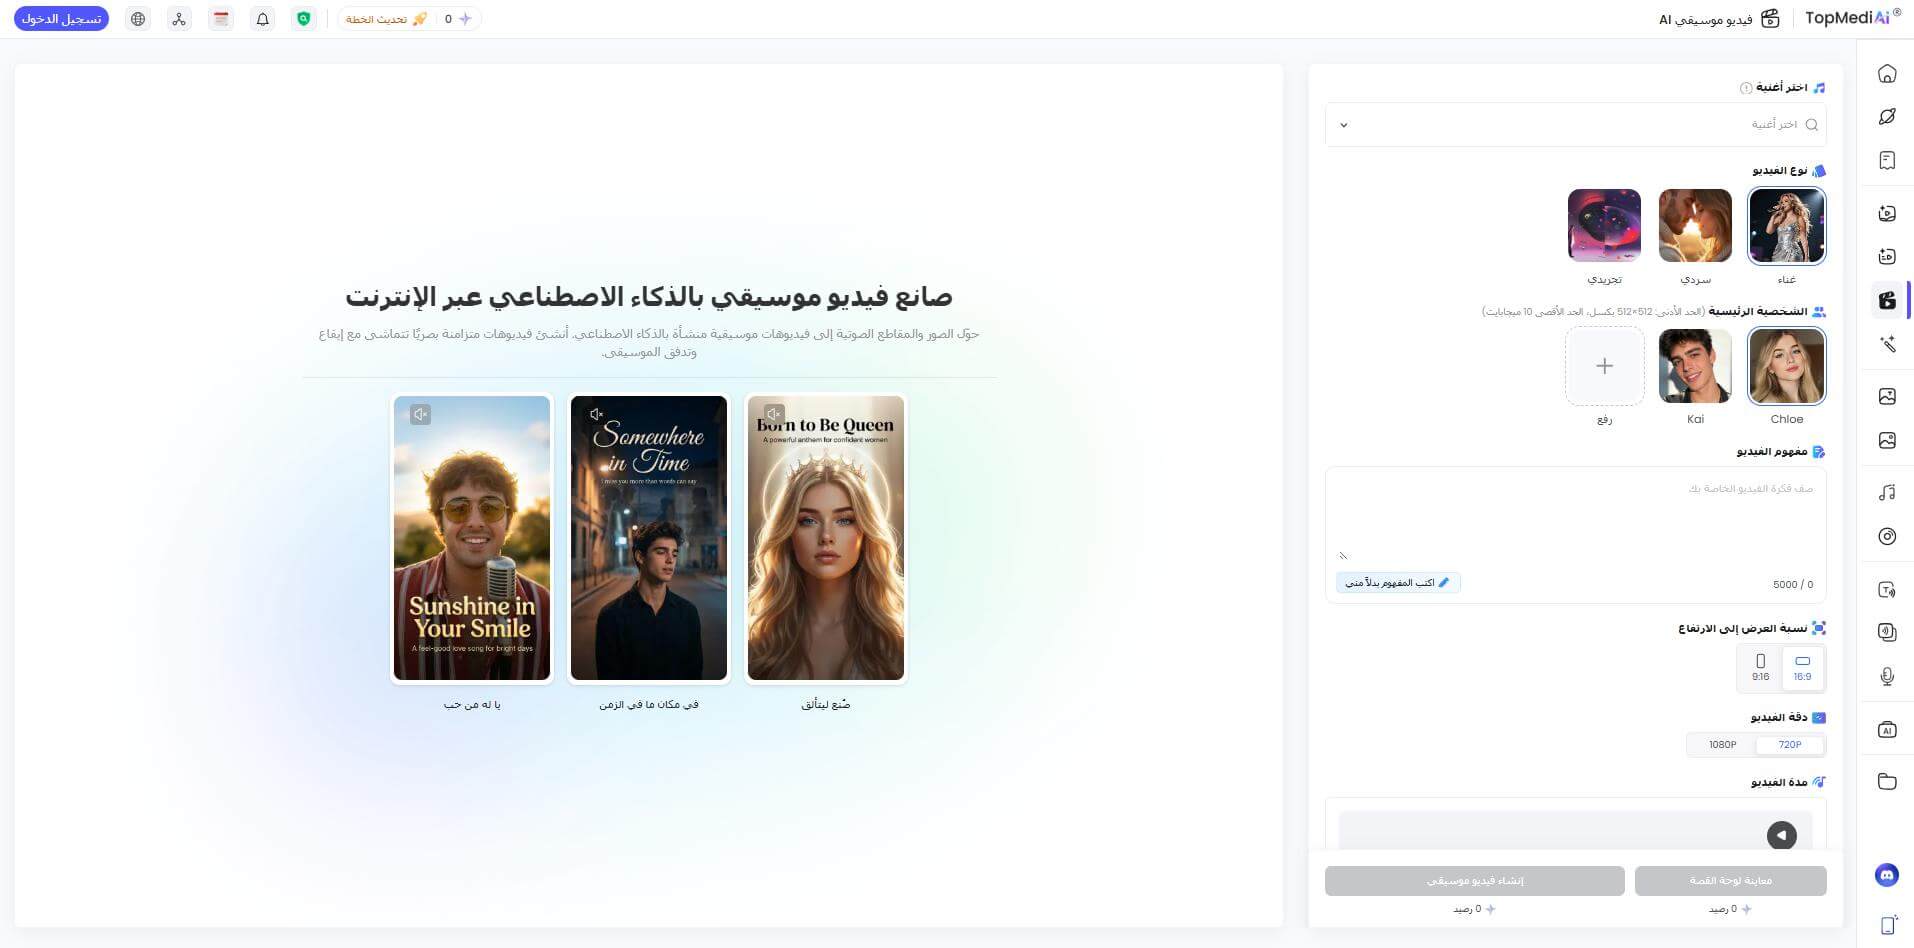The width and height of the screenshot is (1914, 948).
Task: Open the microphone tool in the sidebar
Action: (x=1887, y=676)
